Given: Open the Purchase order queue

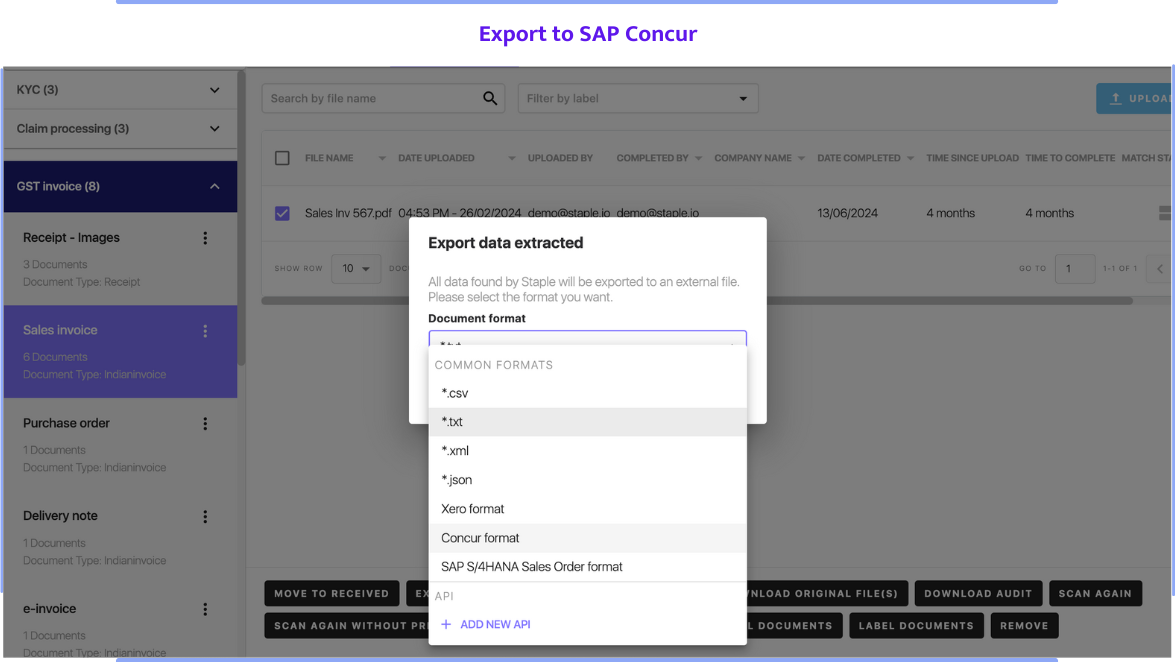Looking at the screenshot, I should pos(120,445).
